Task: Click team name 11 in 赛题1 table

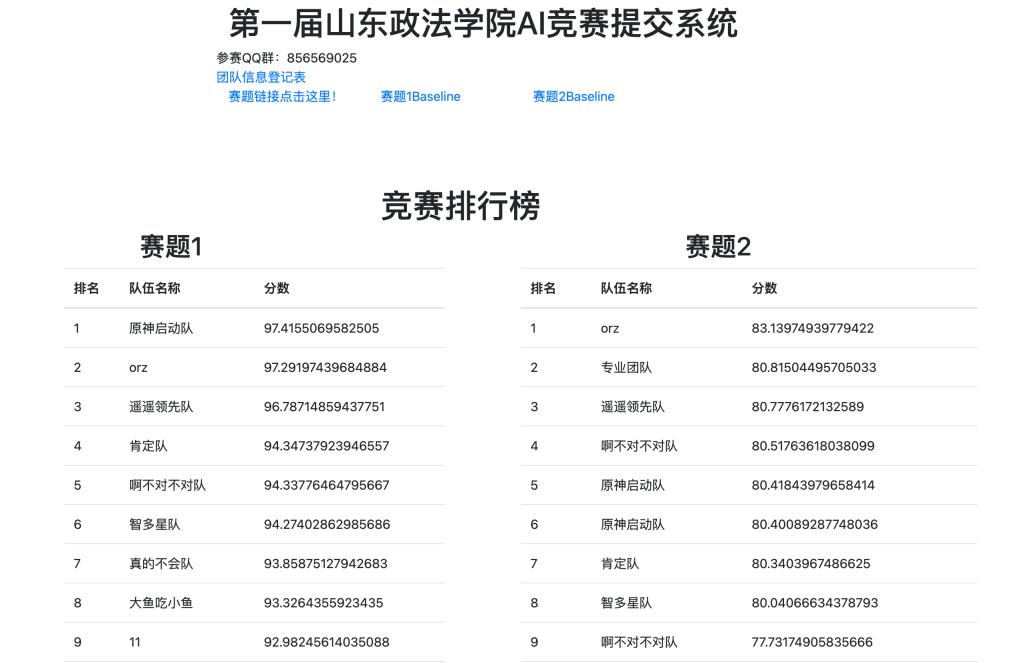Action: [135, 642]
